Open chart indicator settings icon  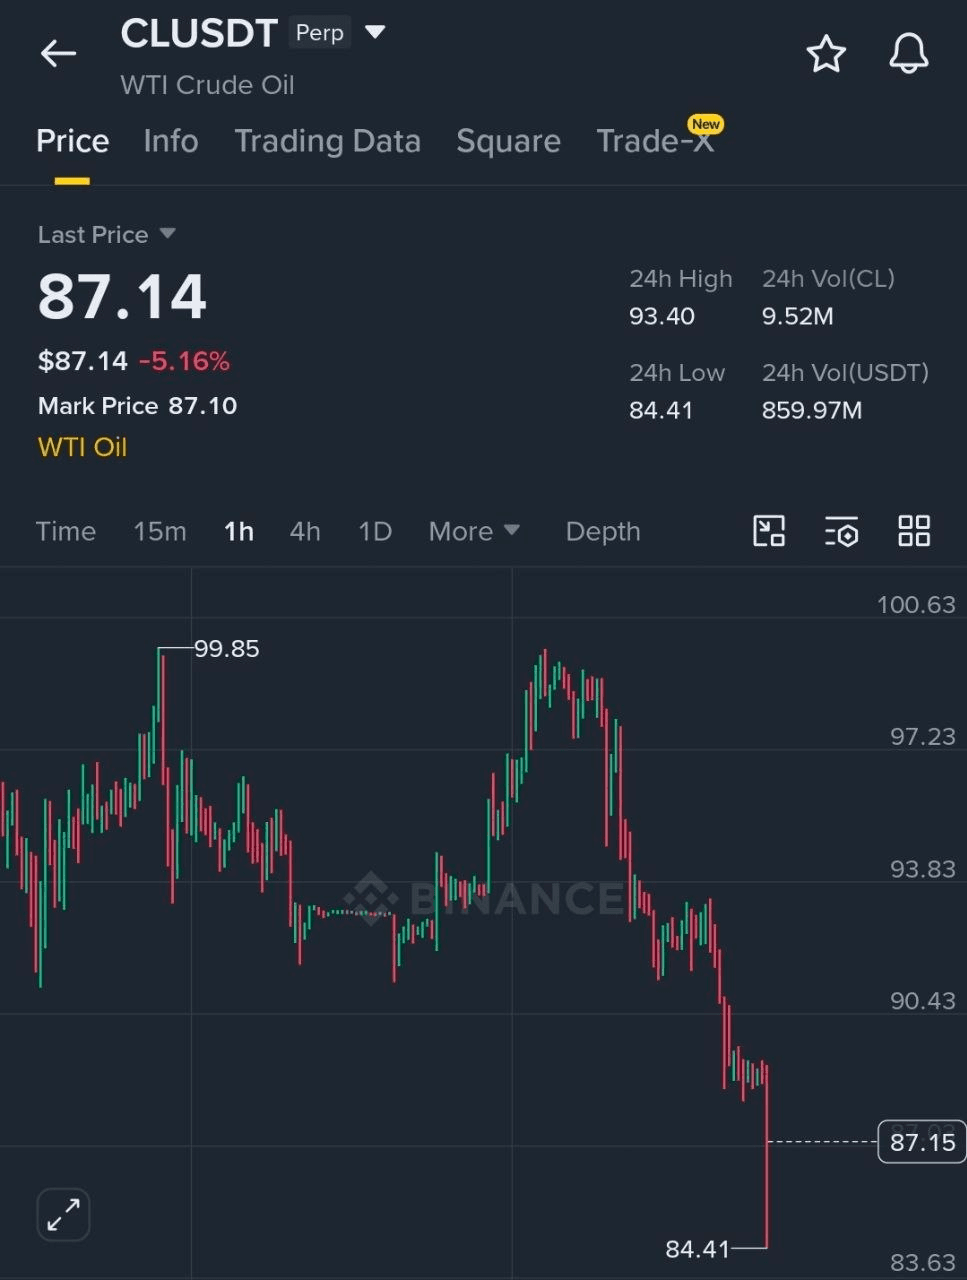tap(841, 531)
